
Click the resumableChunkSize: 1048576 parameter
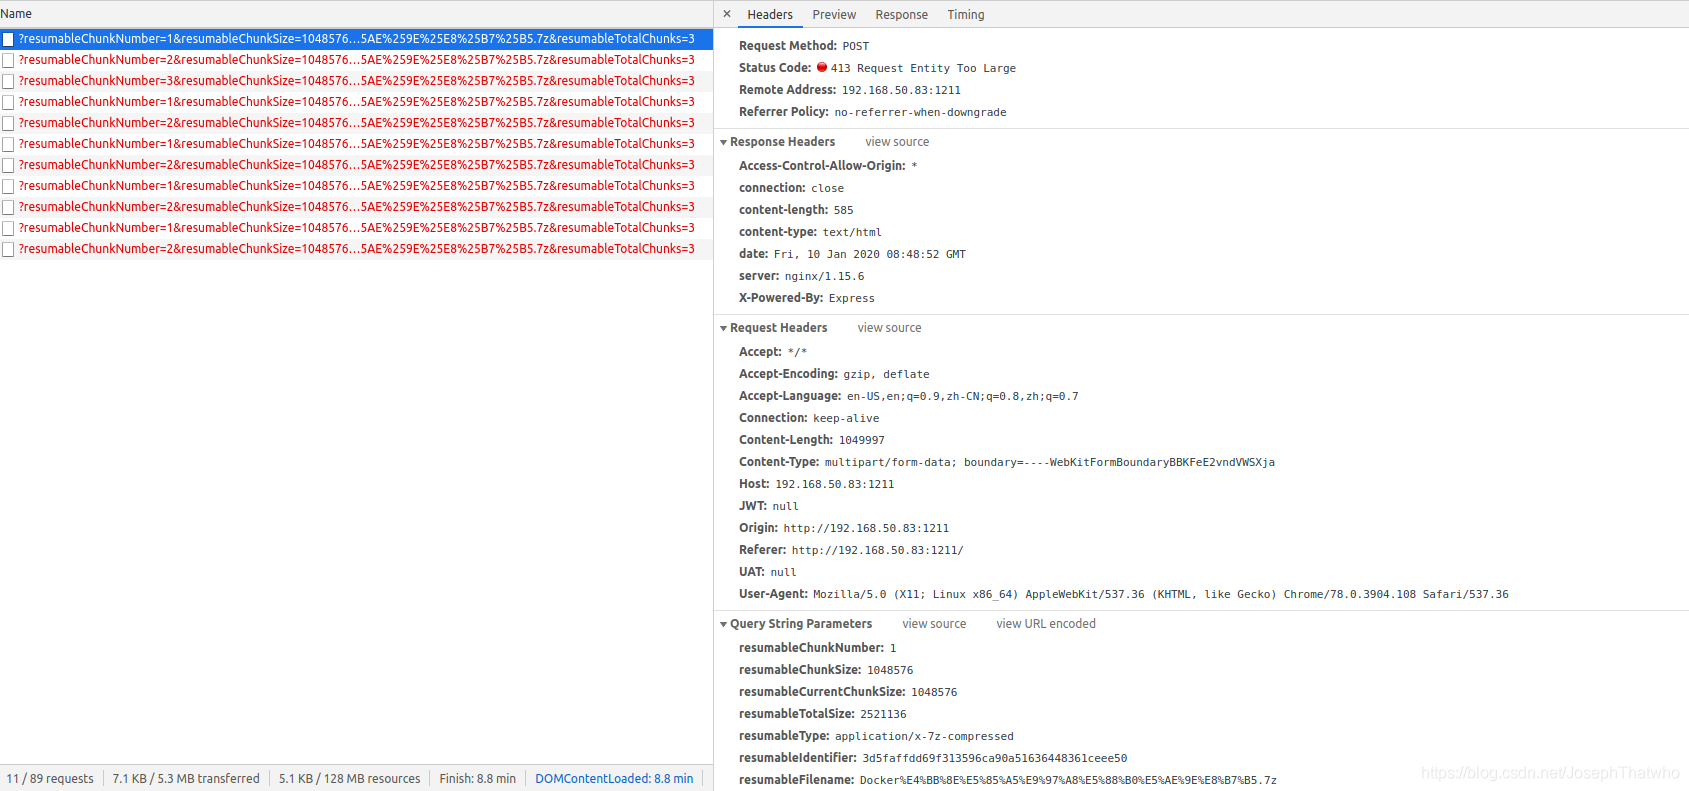click(826, 670)
